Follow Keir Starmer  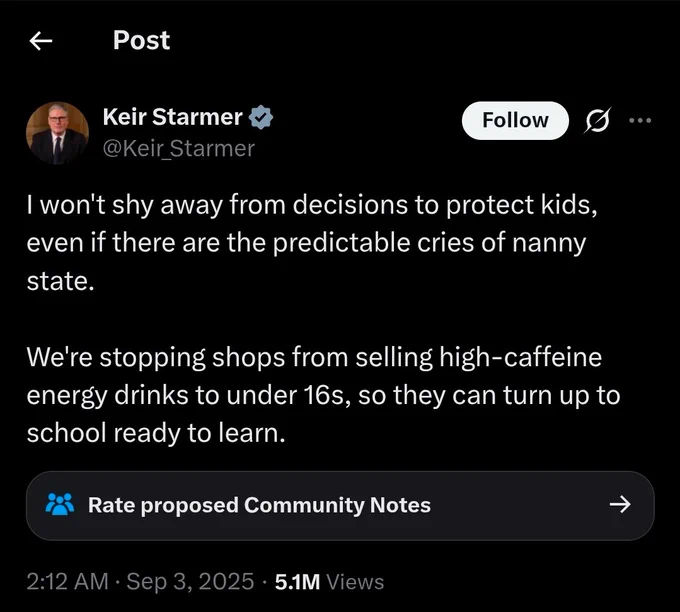point(515,120)
